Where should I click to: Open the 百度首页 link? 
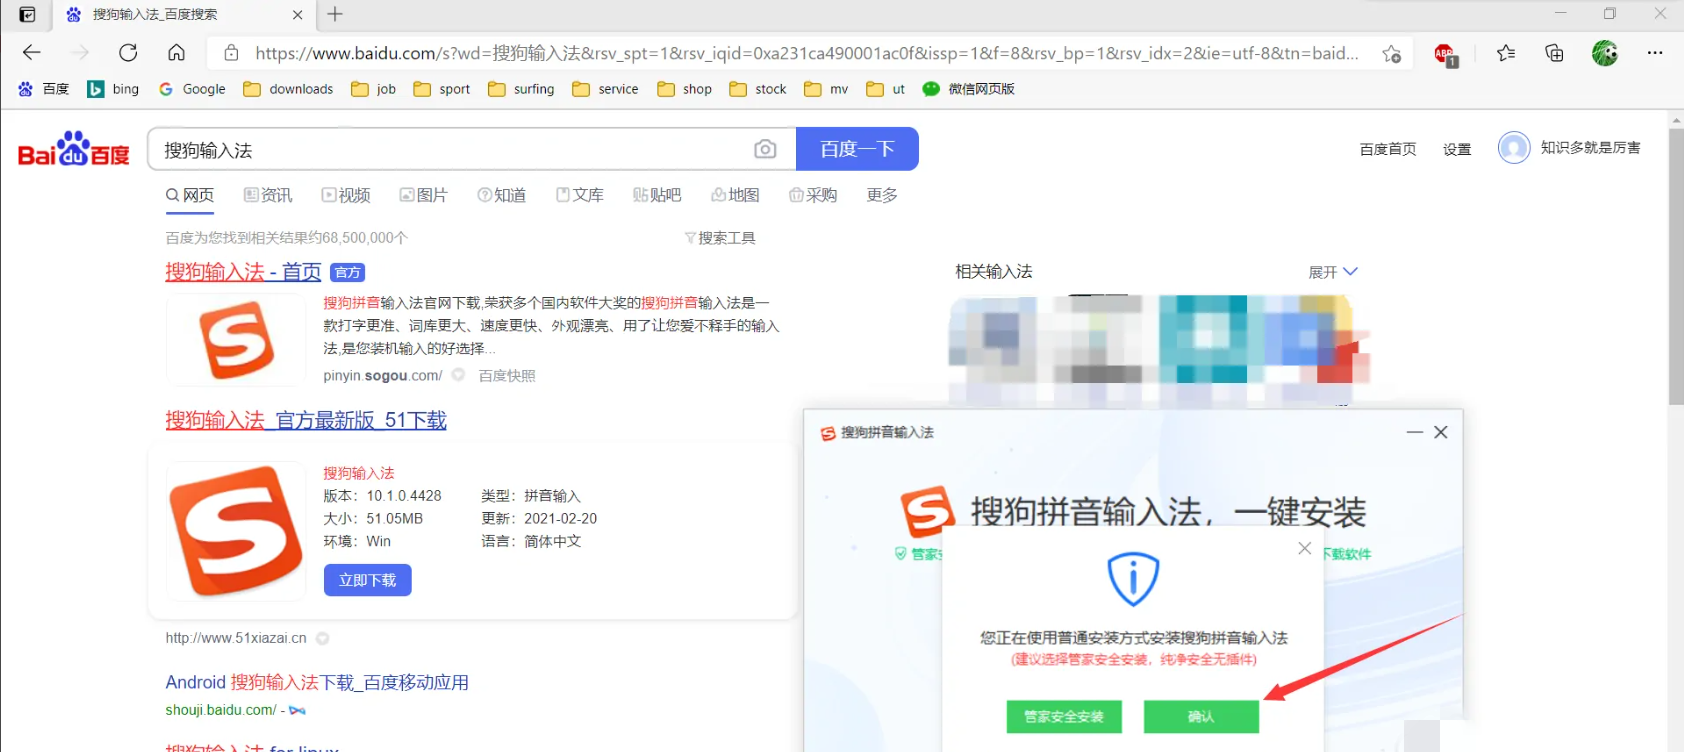(1388, 149)
